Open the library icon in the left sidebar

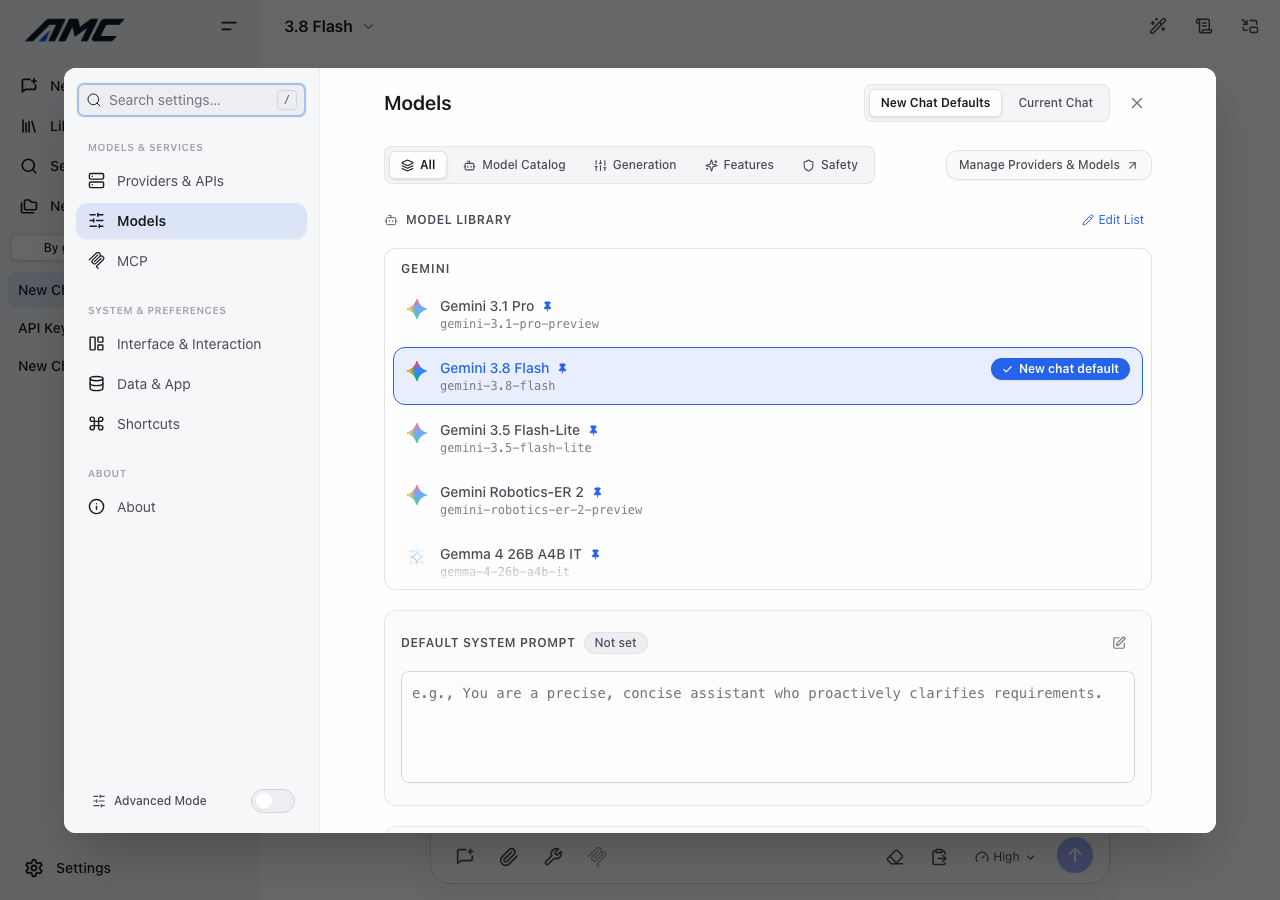[x=30, y=126]
